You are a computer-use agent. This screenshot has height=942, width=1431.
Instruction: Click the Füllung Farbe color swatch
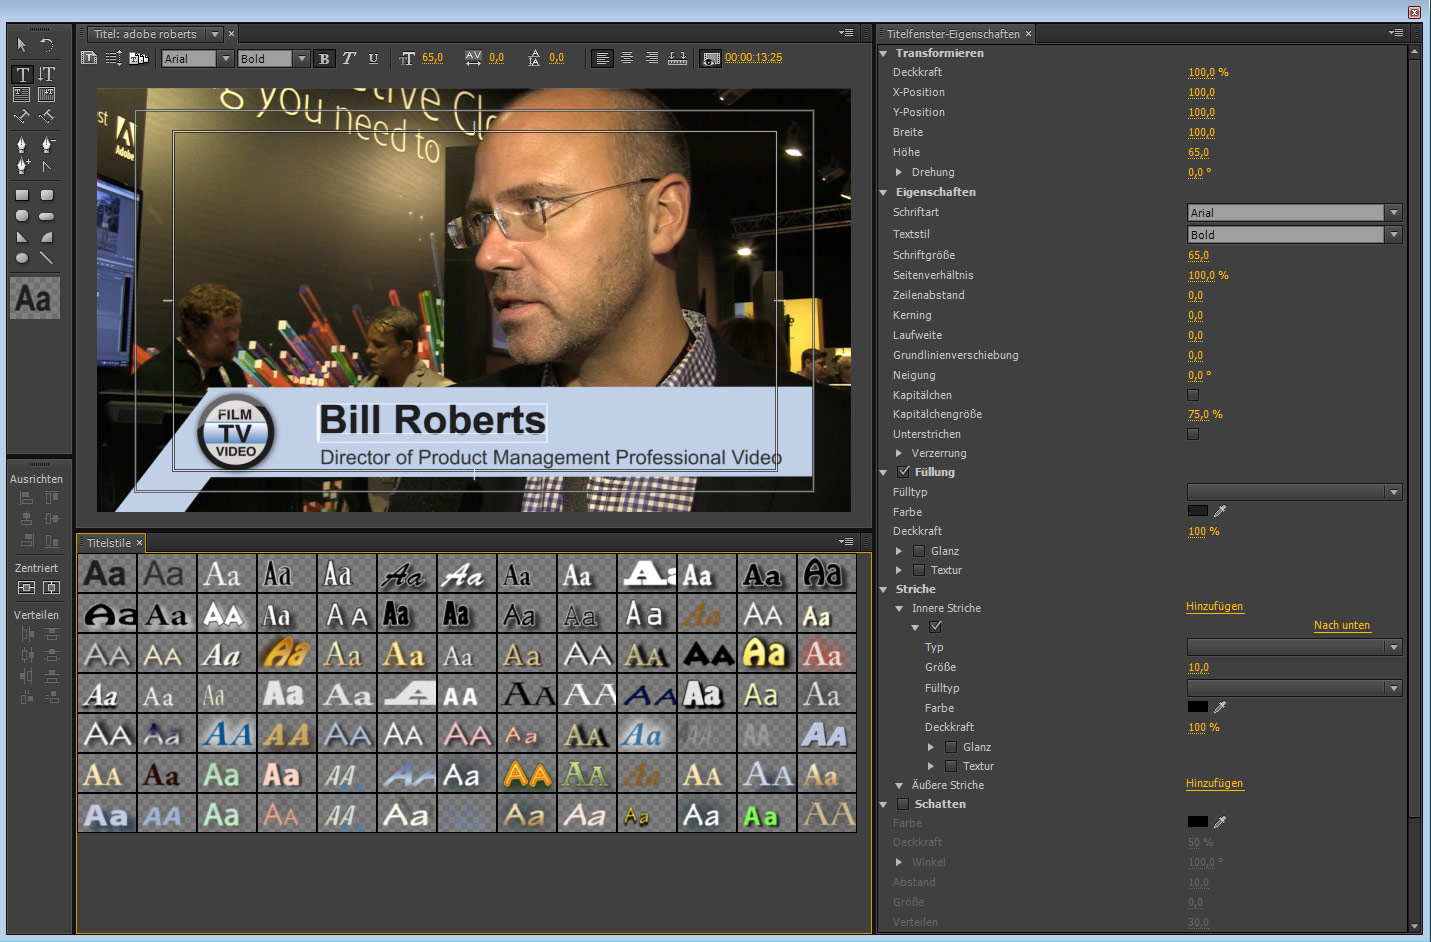click(1197, 511)
